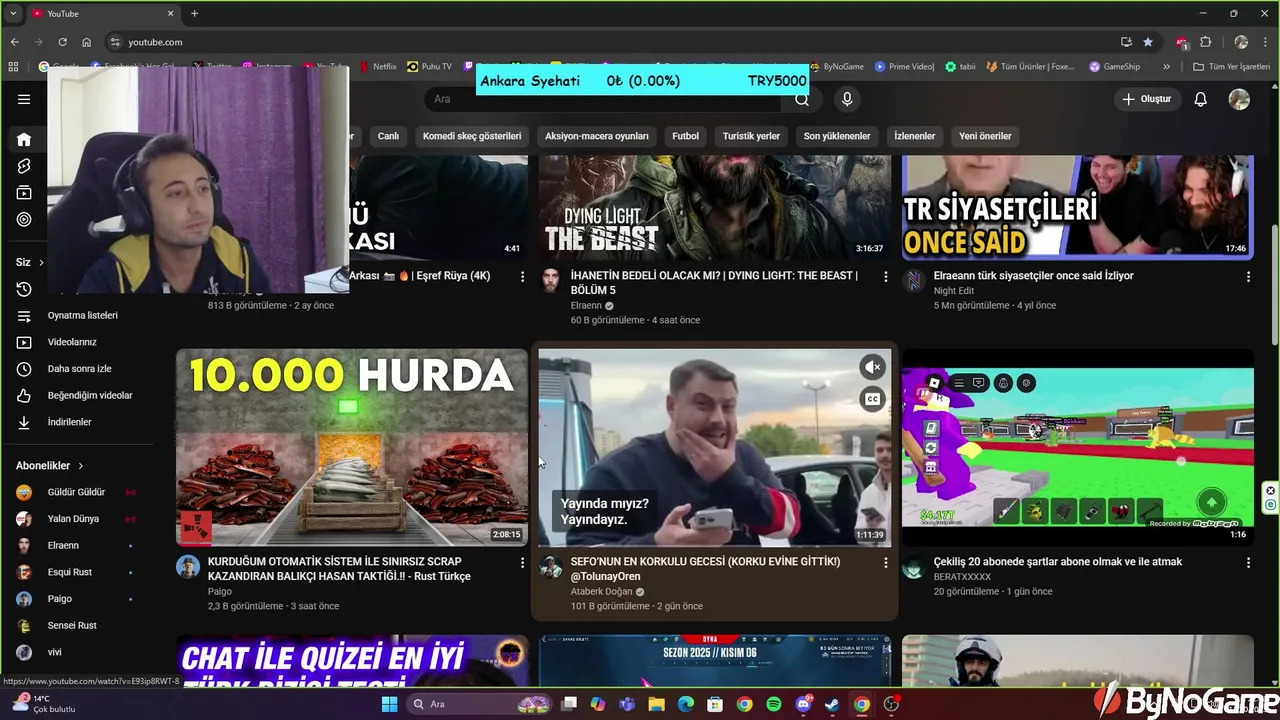The width and height of the screenshot is (1280, 720).
Task: Play the Roblox Çekiliş video thumbnail
Action: click(x=1077, y=447)
